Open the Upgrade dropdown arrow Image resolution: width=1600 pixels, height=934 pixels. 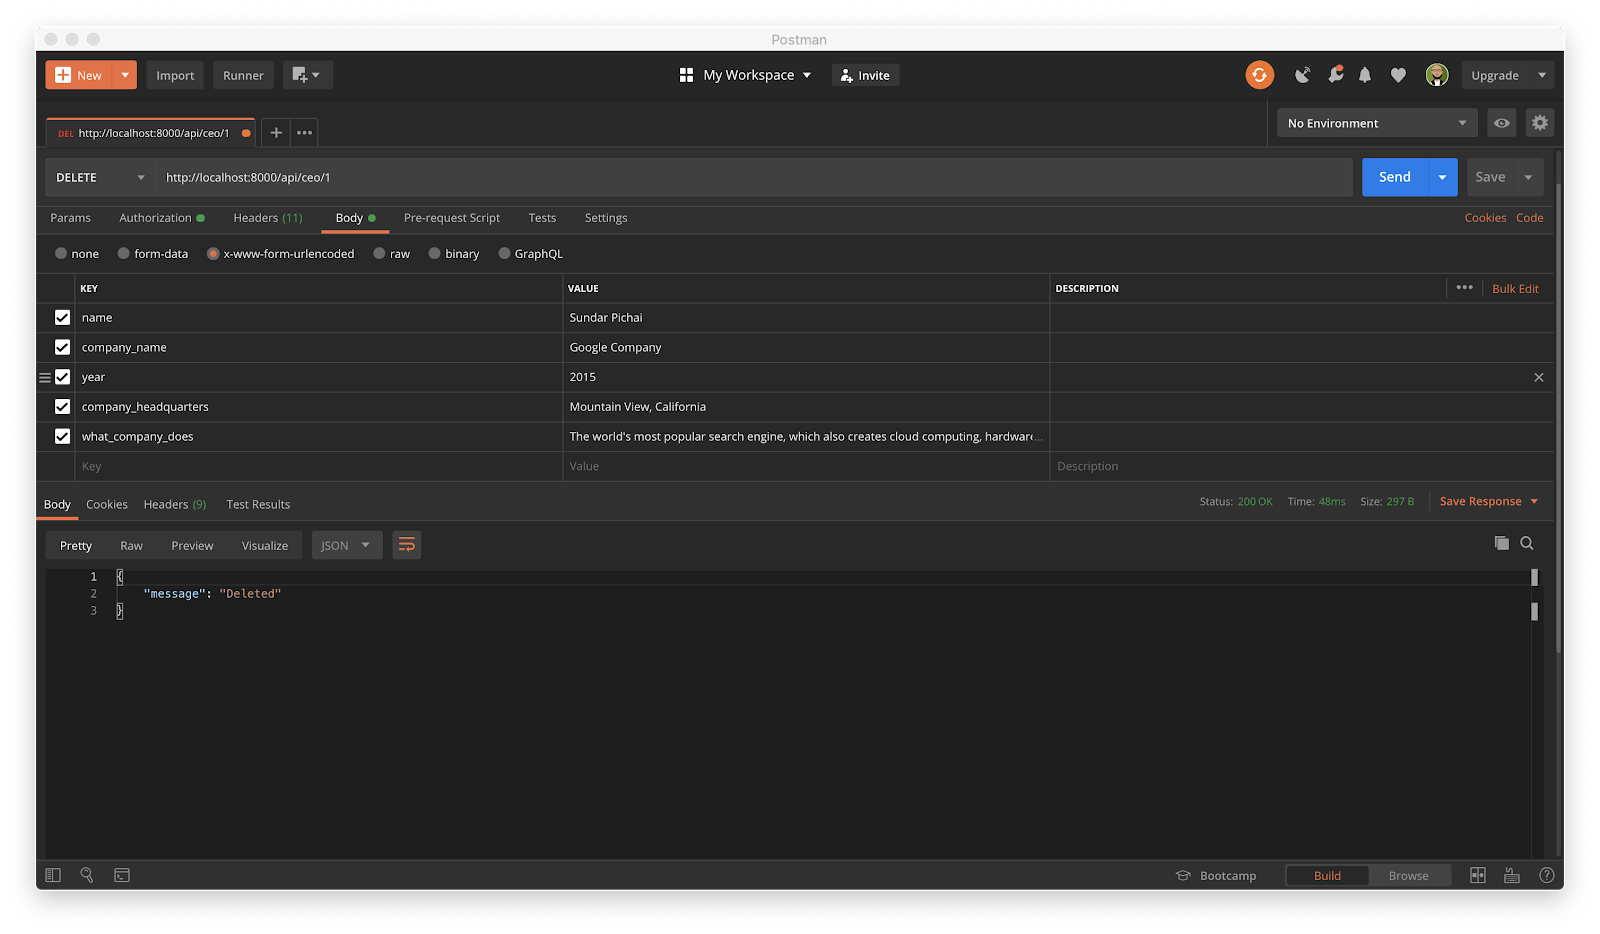tap(1542, 75)
